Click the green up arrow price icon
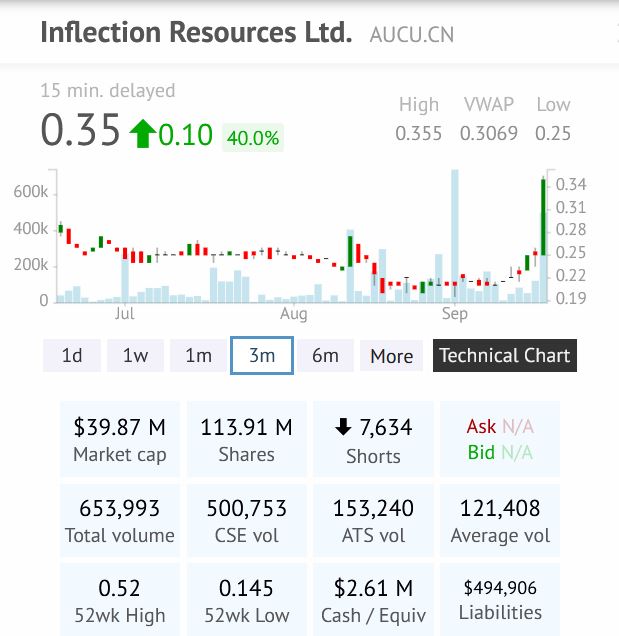The height and width of the screenshot is (636, 619). point(141,133)
